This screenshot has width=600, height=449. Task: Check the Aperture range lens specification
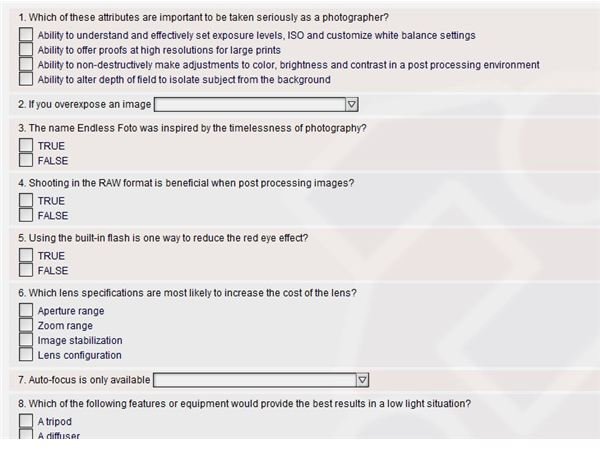coord(26,310)
